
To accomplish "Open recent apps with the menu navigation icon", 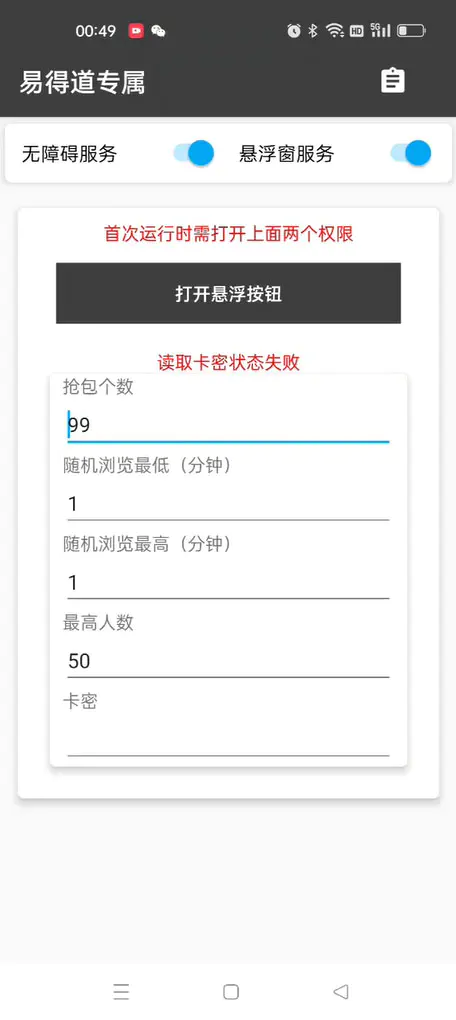I will coord(121,991).
